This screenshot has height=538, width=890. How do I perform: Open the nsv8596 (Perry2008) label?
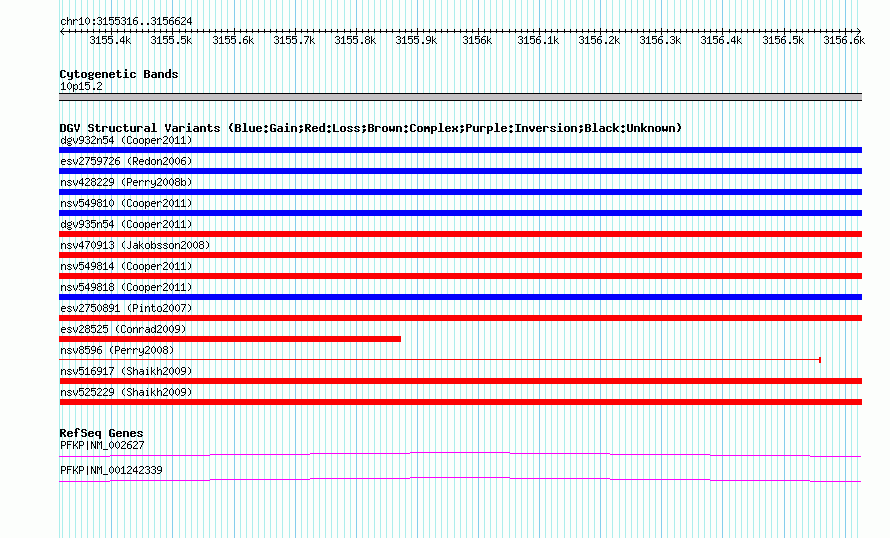coord(117,350)
